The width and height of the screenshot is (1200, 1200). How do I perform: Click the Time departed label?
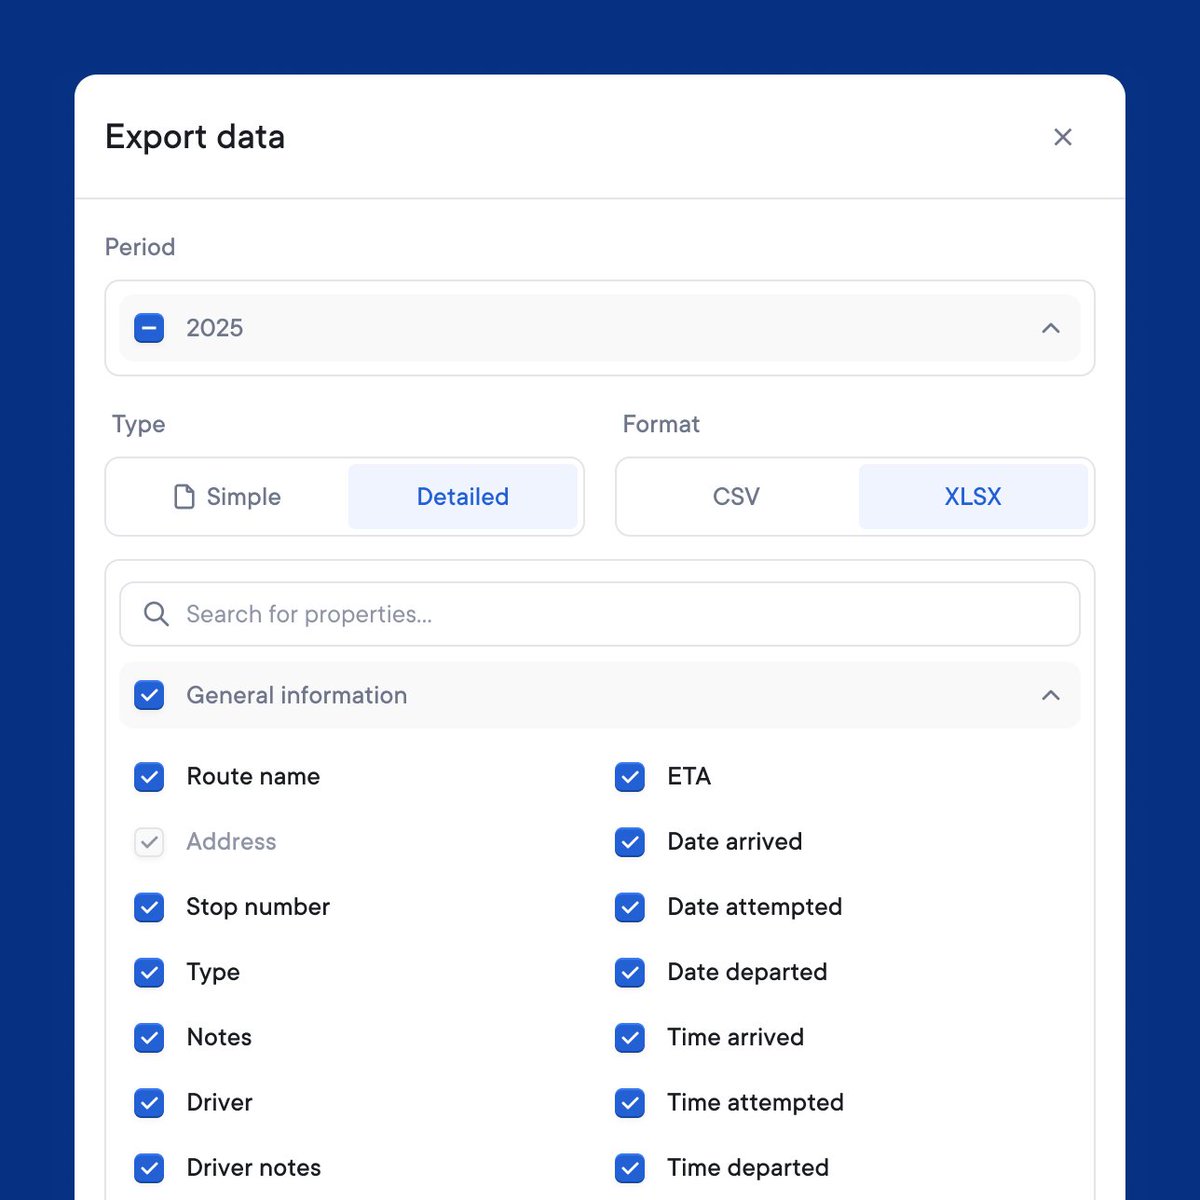pyautogui.click(x=748, y=1168)
